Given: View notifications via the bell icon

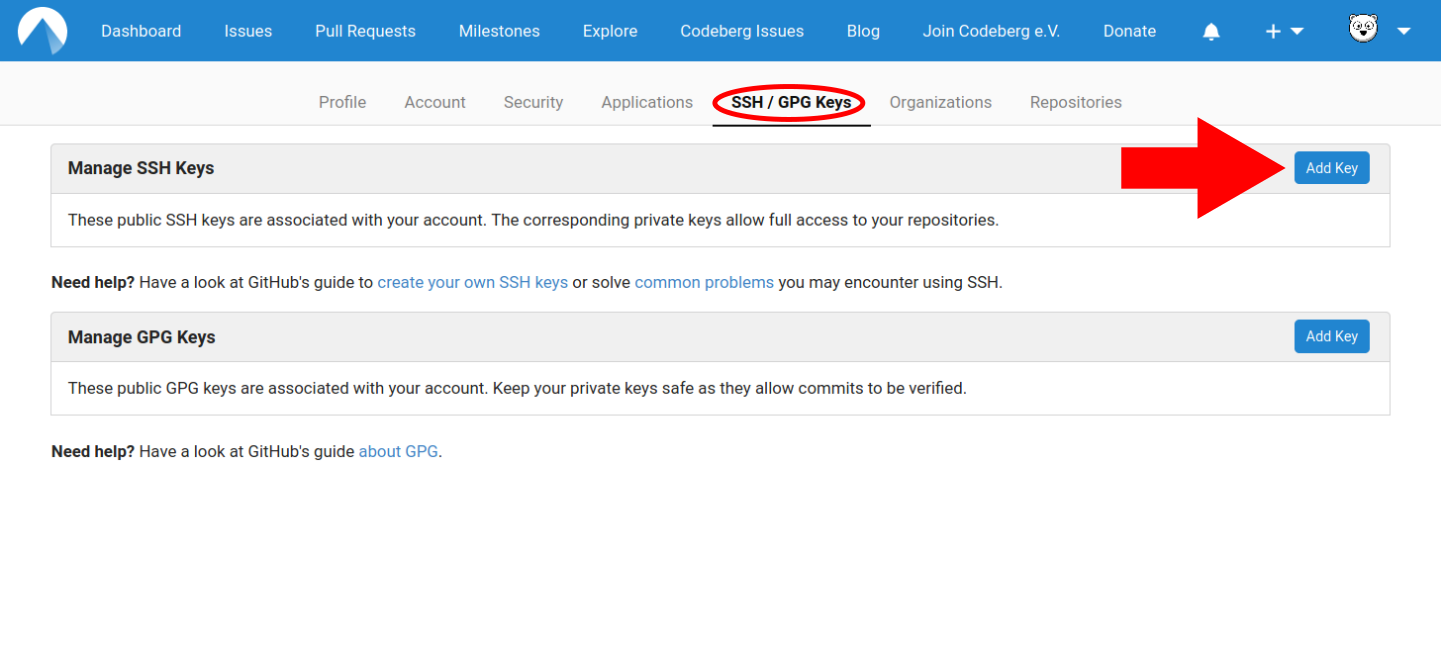Looking at the screenshot, I should (x=1211, y=30).
